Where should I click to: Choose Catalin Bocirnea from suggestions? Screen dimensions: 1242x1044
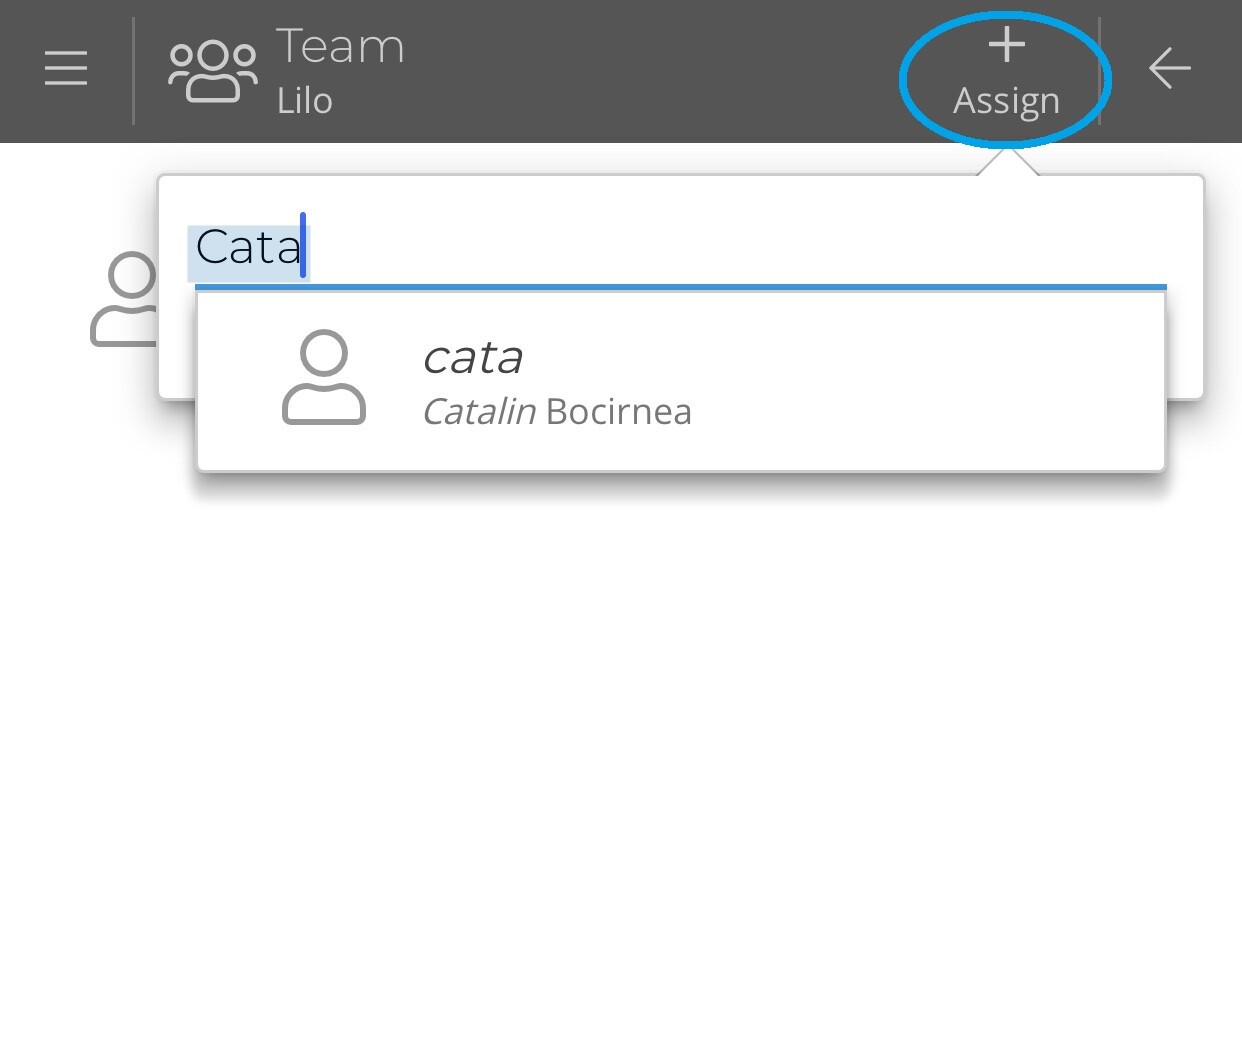tap(557, 411)
